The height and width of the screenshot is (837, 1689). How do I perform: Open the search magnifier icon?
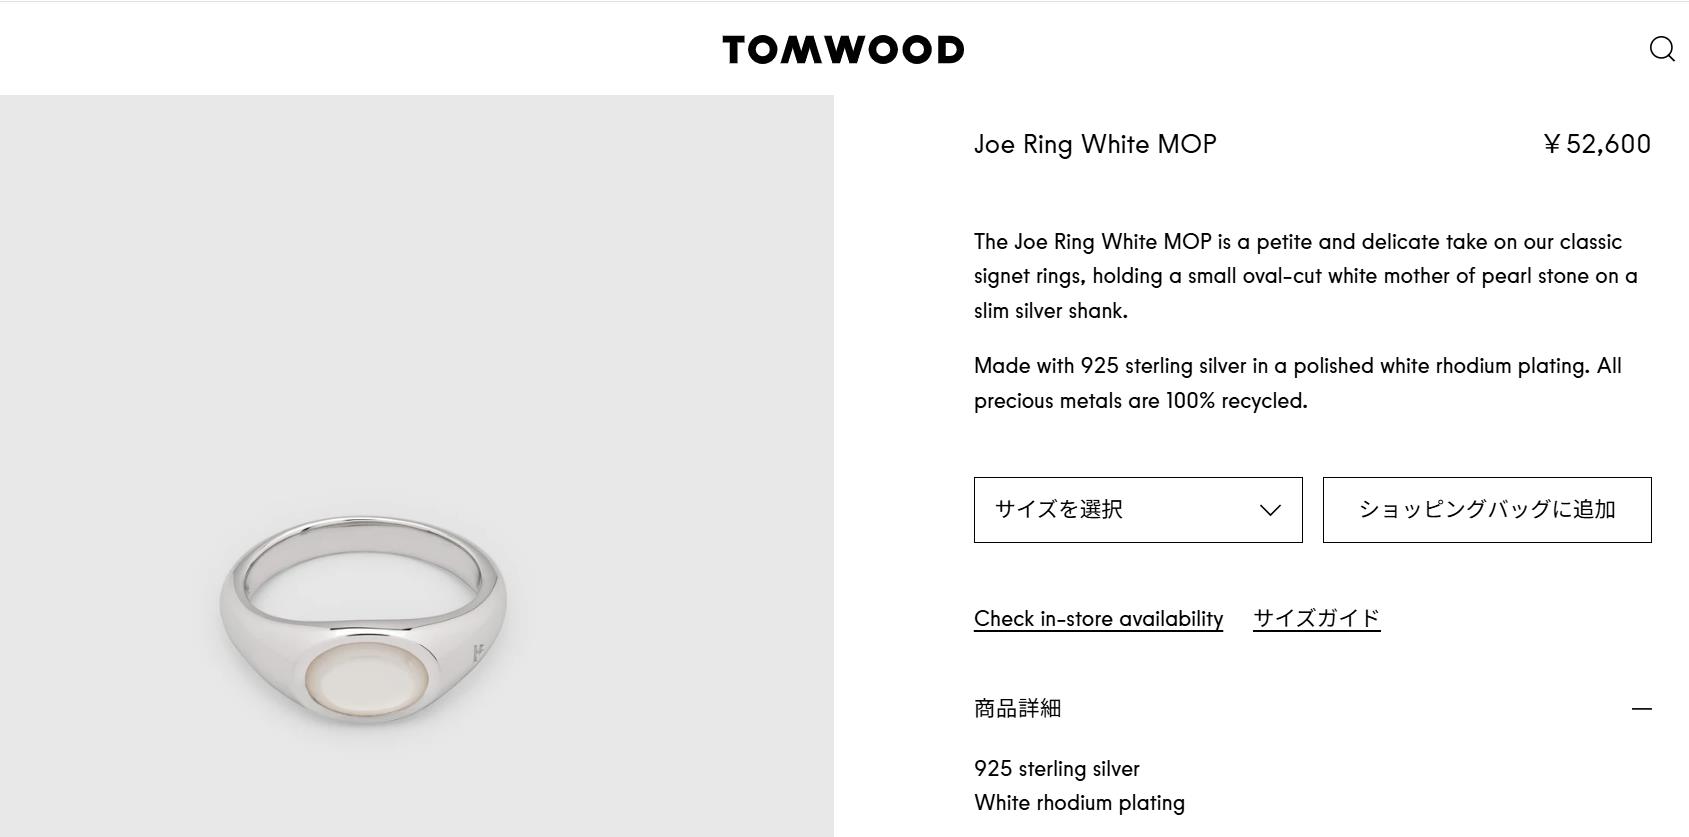(1661, 49)
